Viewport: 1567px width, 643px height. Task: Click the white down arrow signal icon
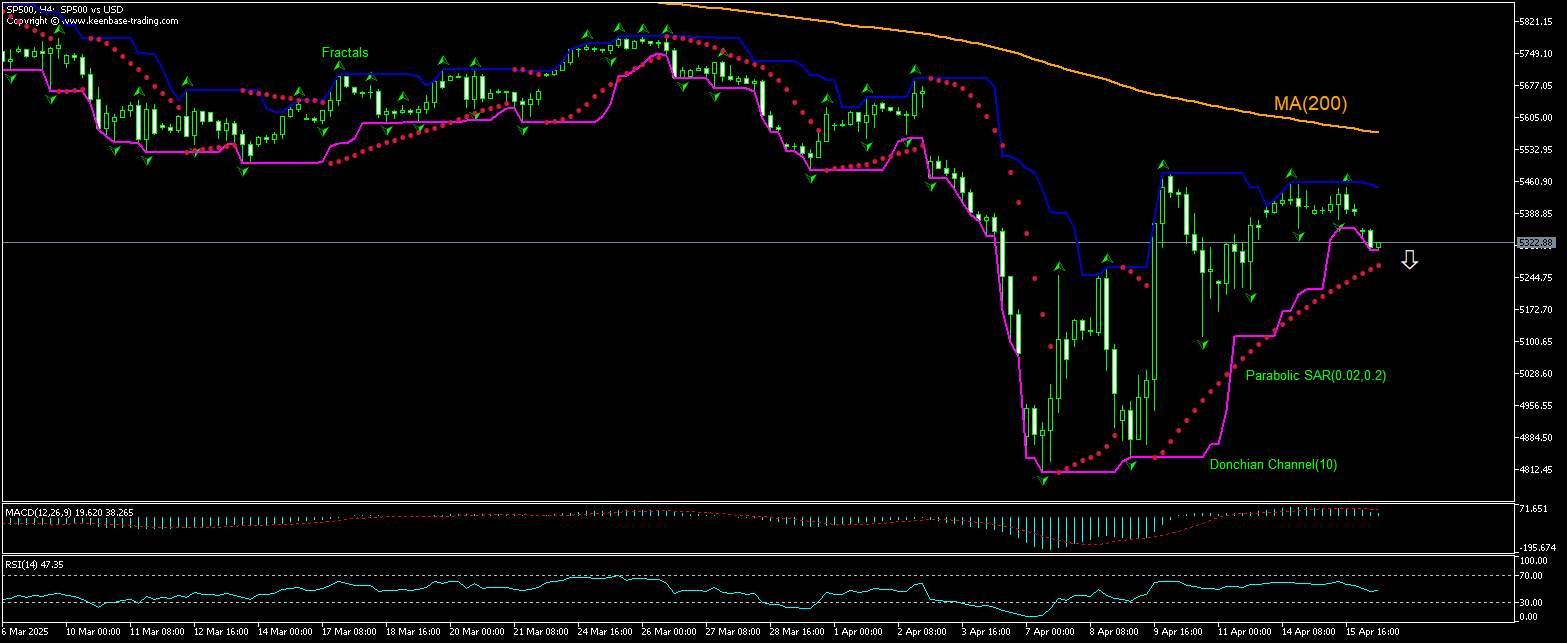tap(1409, 260)
